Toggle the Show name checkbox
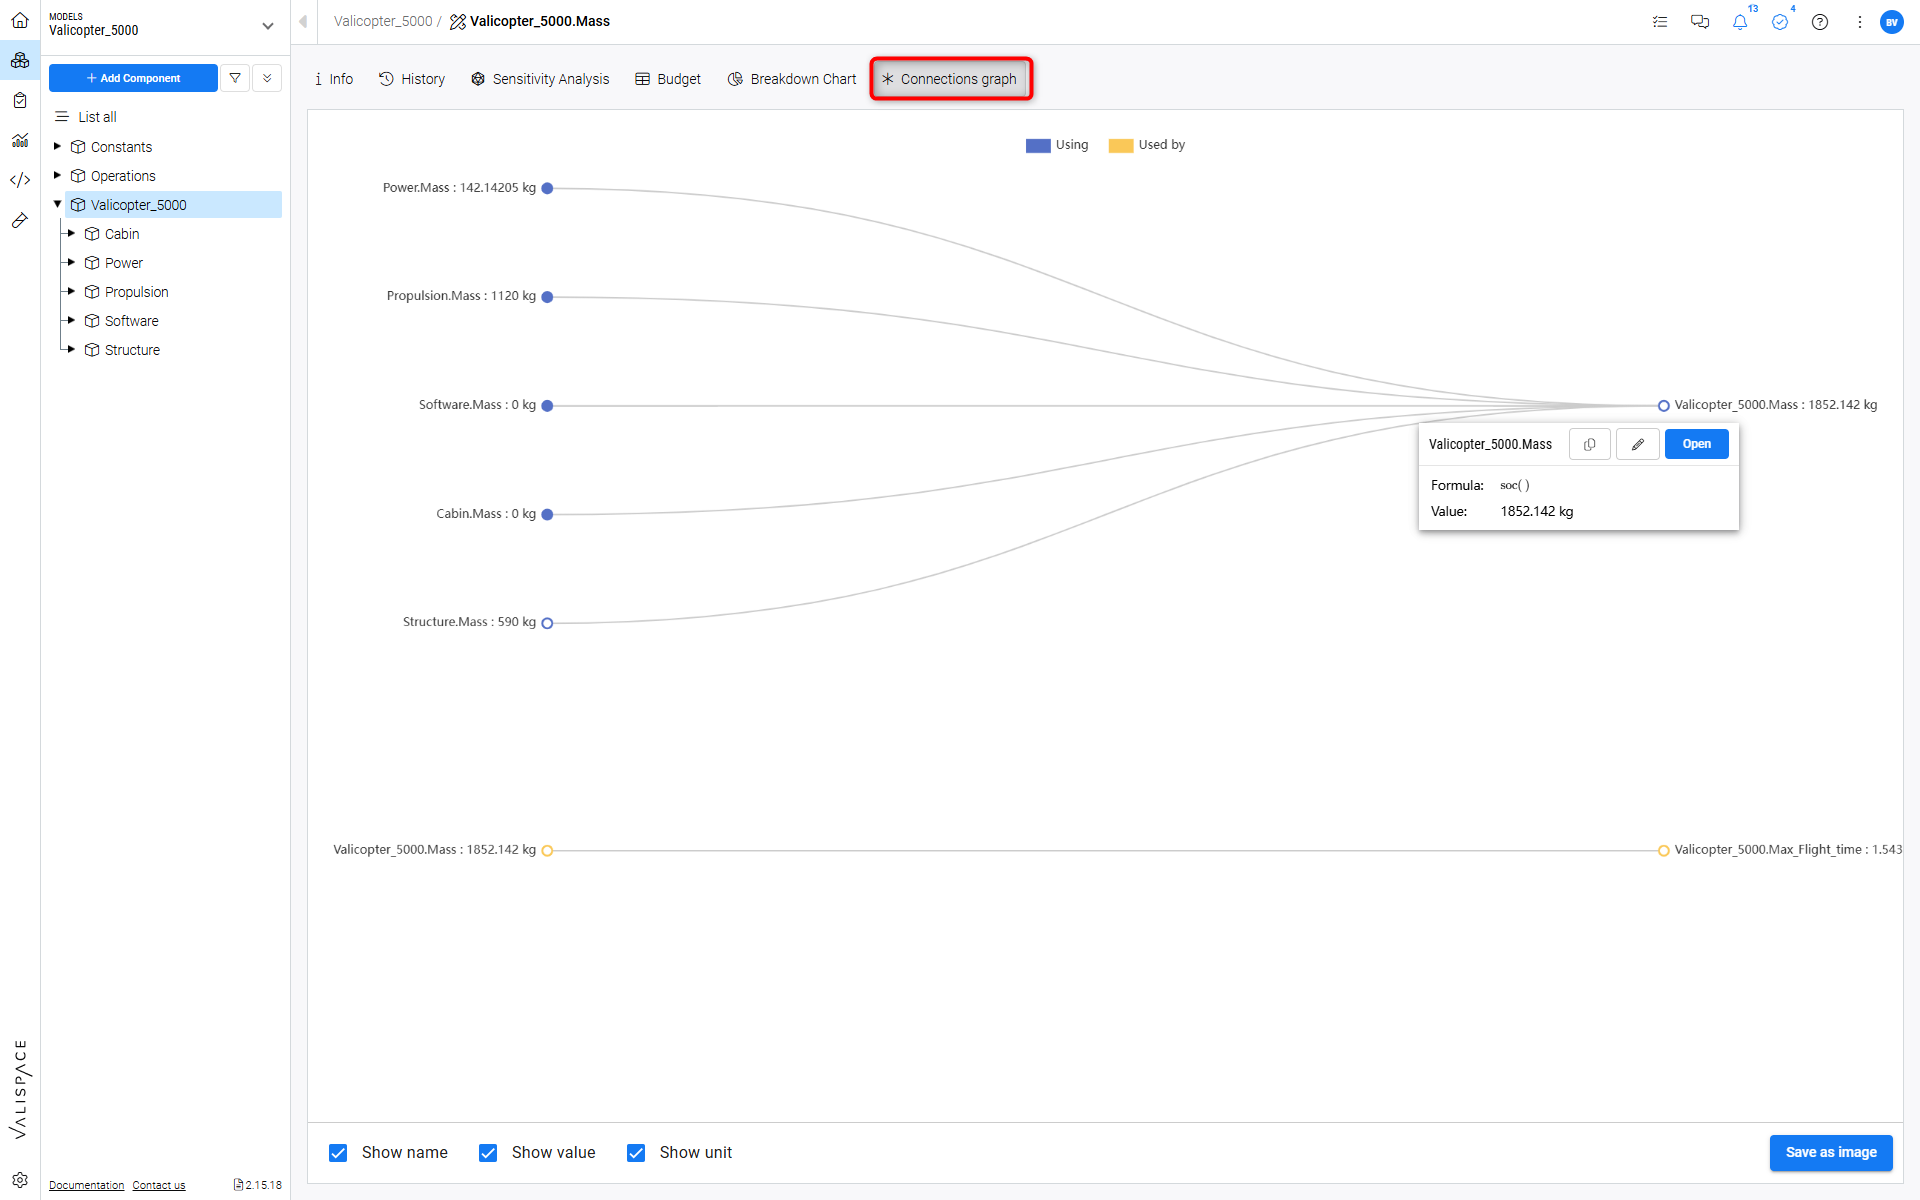 (x=338, y=1153)
